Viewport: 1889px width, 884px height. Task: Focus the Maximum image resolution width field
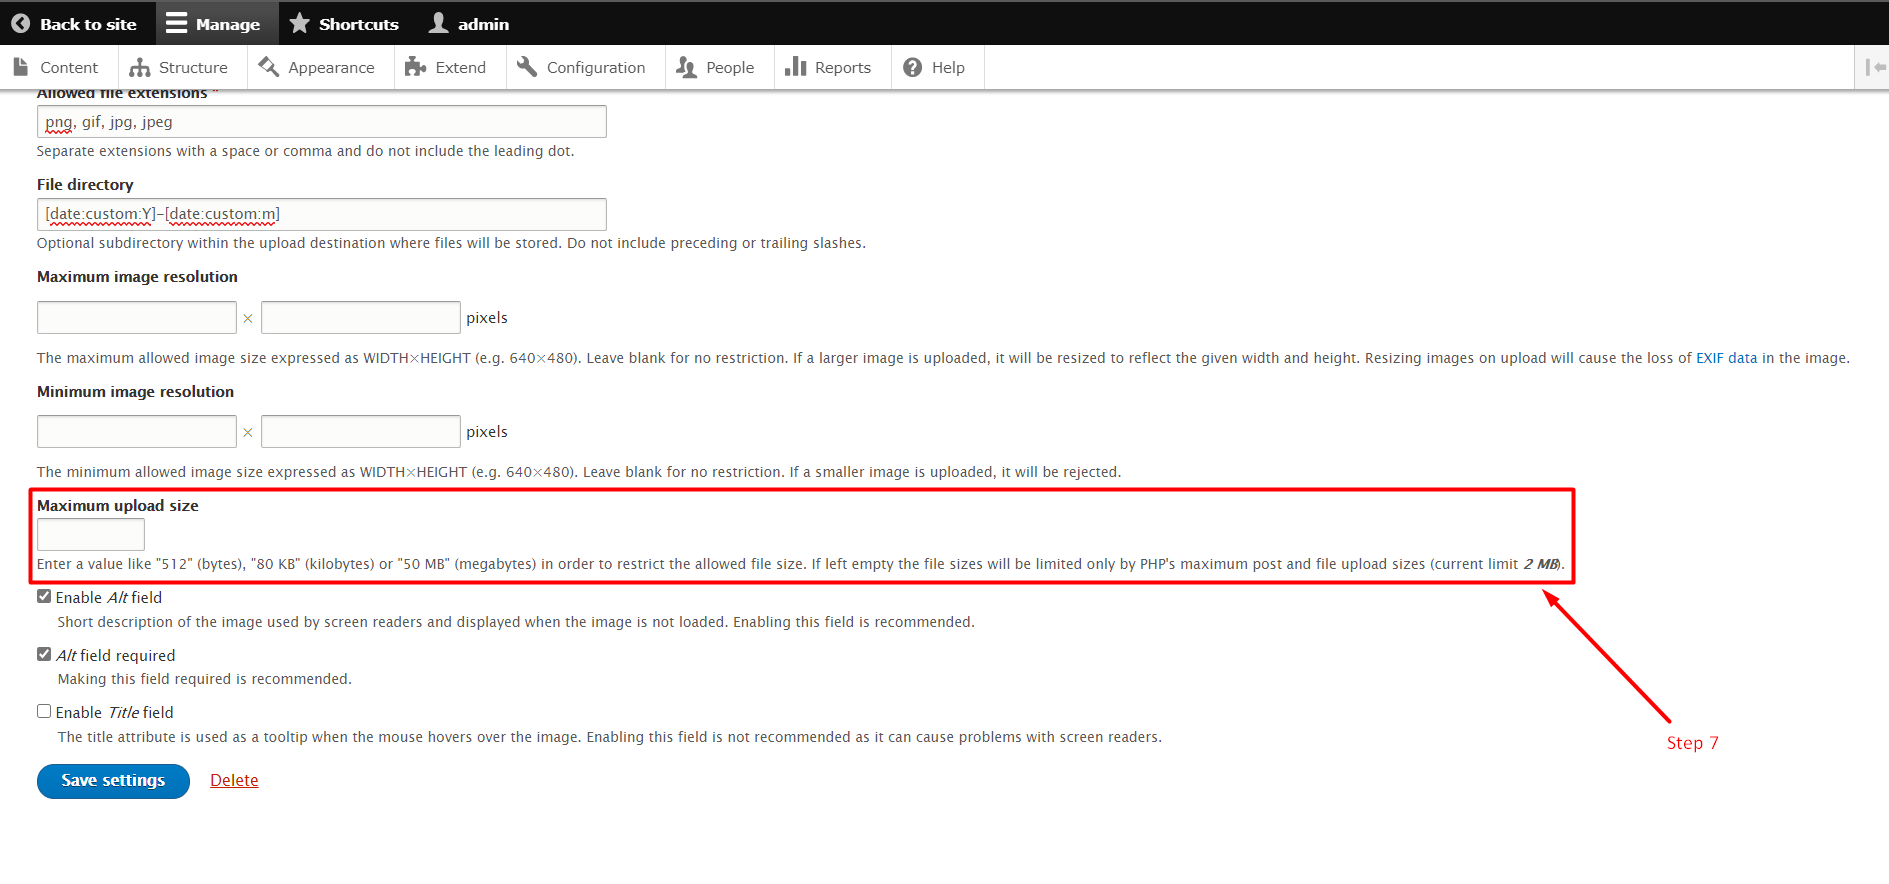click(x=137, y=318)
